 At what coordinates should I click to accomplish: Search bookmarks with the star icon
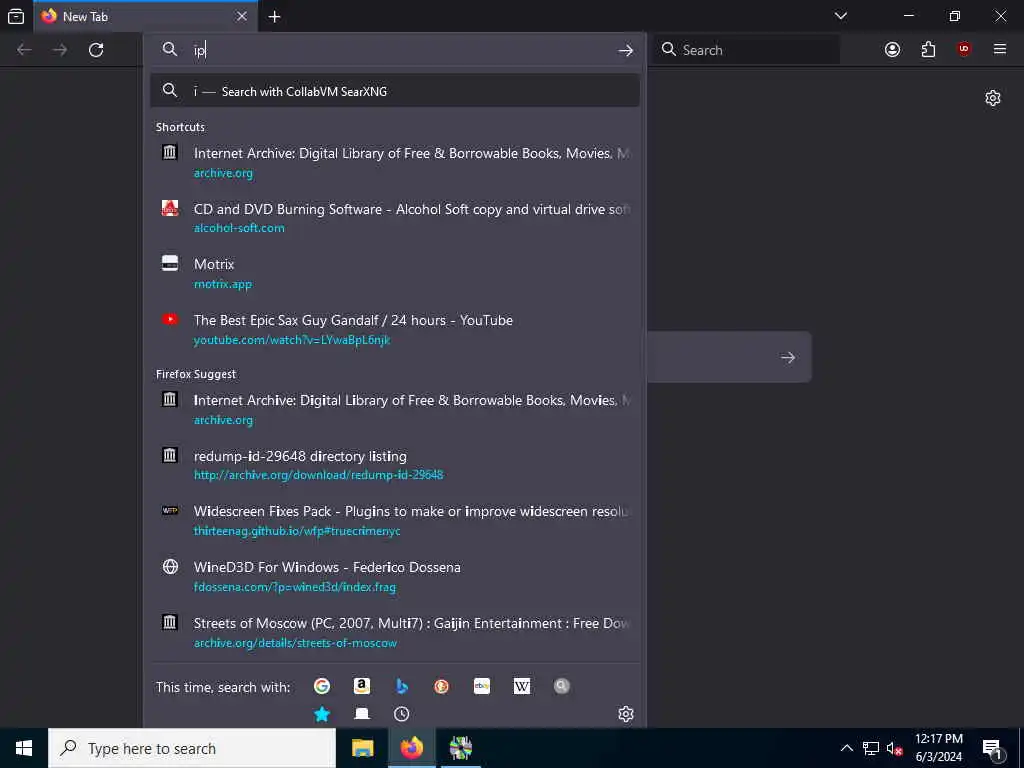click(321, 714)
